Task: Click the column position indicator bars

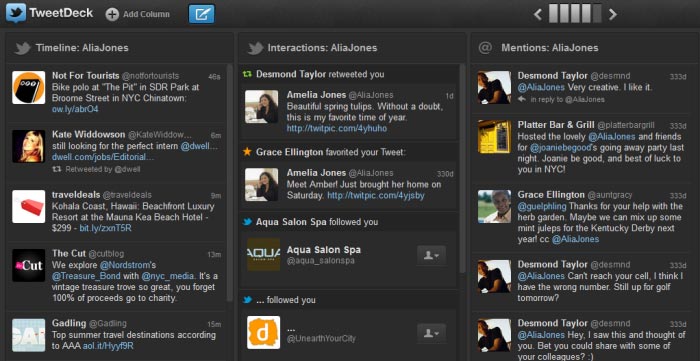Action: [x=575, y=14]
